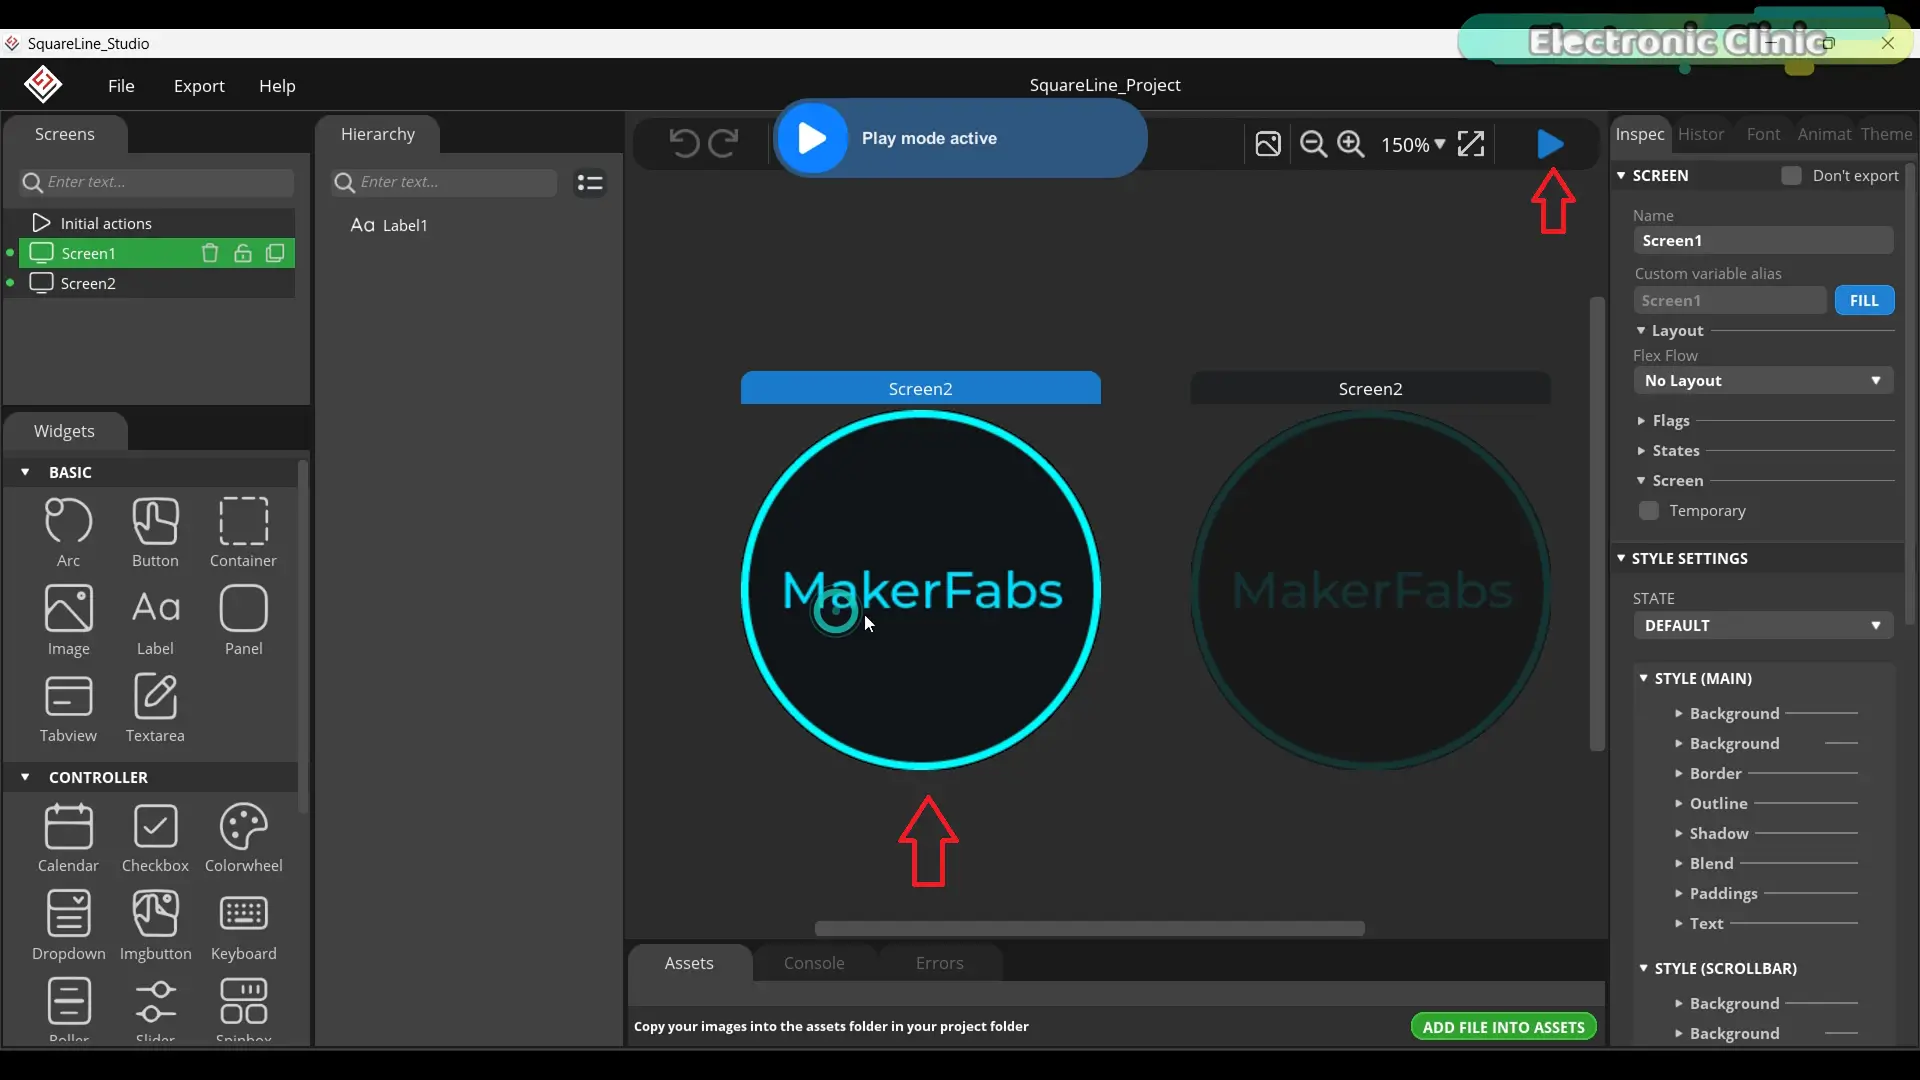Image resolution: width=1920 pixels, height=1080 pixels.
Task: Check the Temporary screen checkbox
Action: click(x=1649, y=511)
